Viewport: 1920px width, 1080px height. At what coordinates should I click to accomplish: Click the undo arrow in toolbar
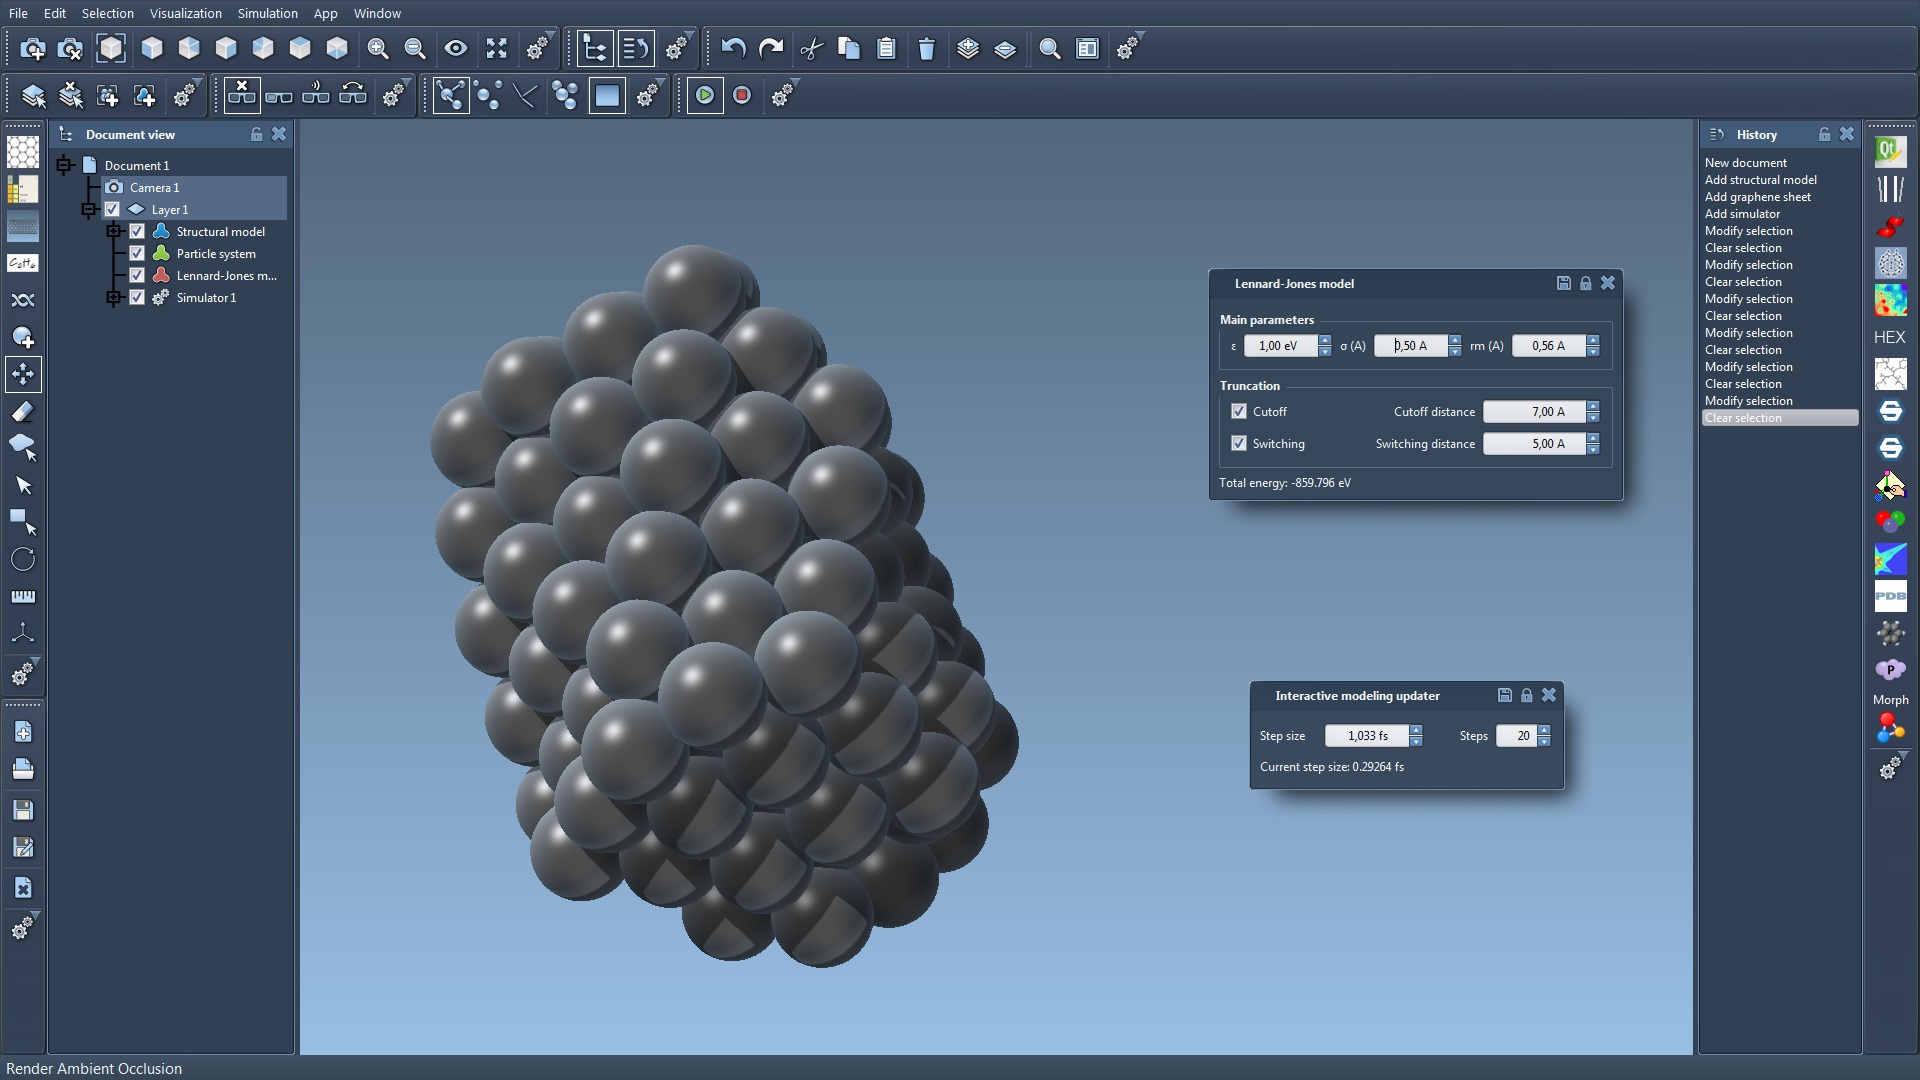pos(733,48)
